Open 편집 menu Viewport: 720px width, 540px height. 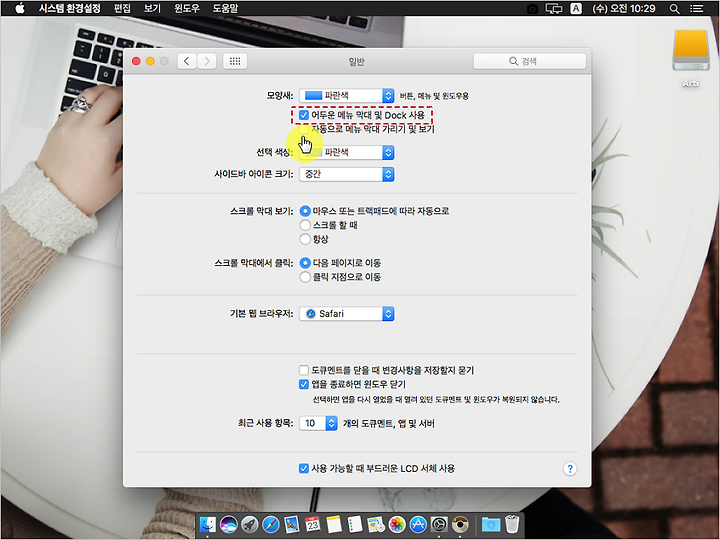coord(122,8)
